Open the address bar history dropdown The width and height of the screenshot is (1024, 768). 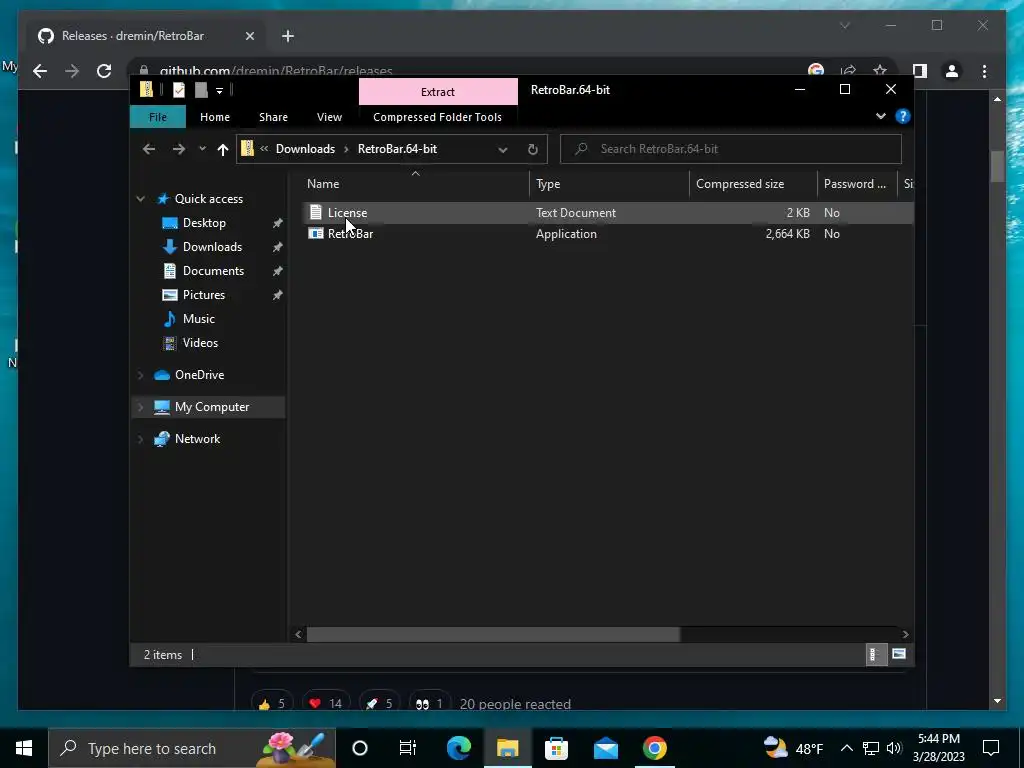[x=503, y=150]
